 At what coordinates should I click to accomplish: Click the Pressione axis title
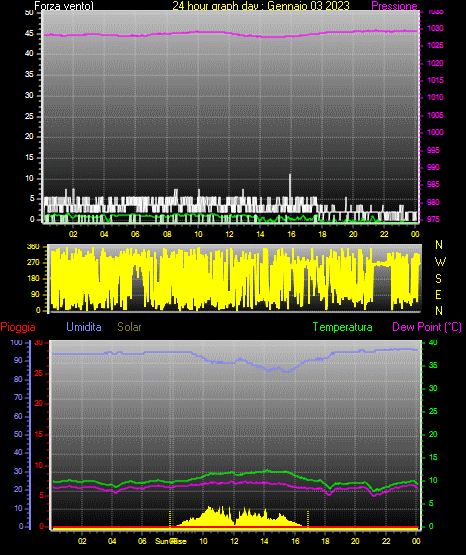394,6
